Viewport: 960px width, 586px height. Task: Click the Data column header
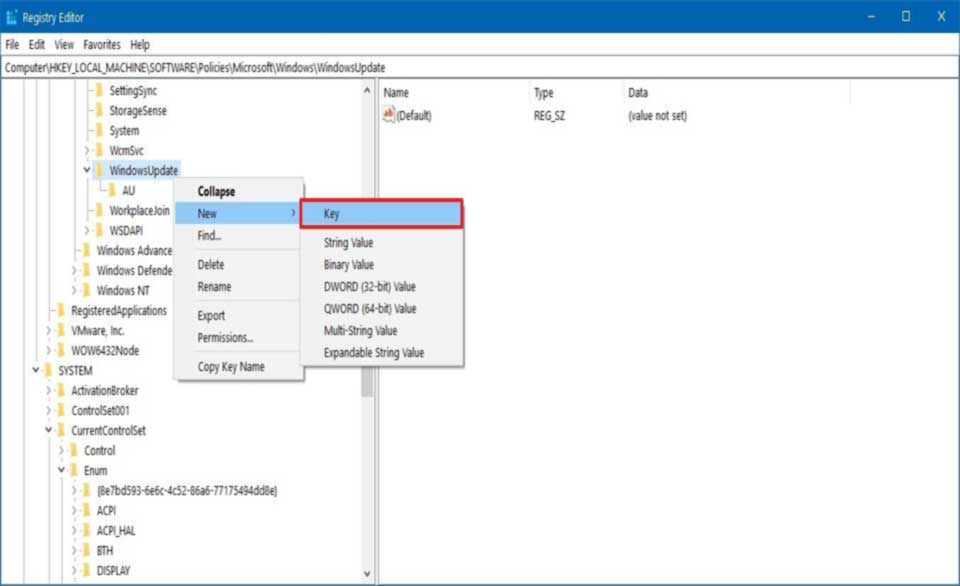coord(736,92)
